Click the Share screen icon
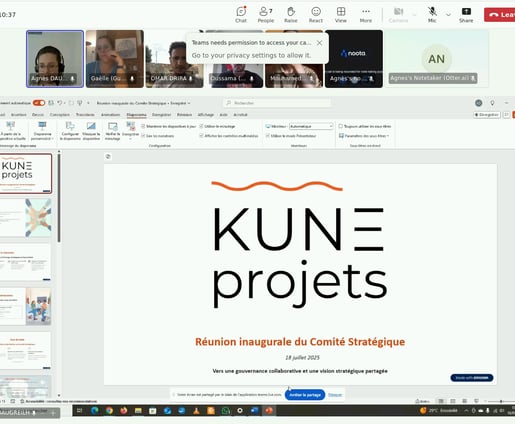The image size is (515, 424). pyautogui.click(x=466, y=15)
